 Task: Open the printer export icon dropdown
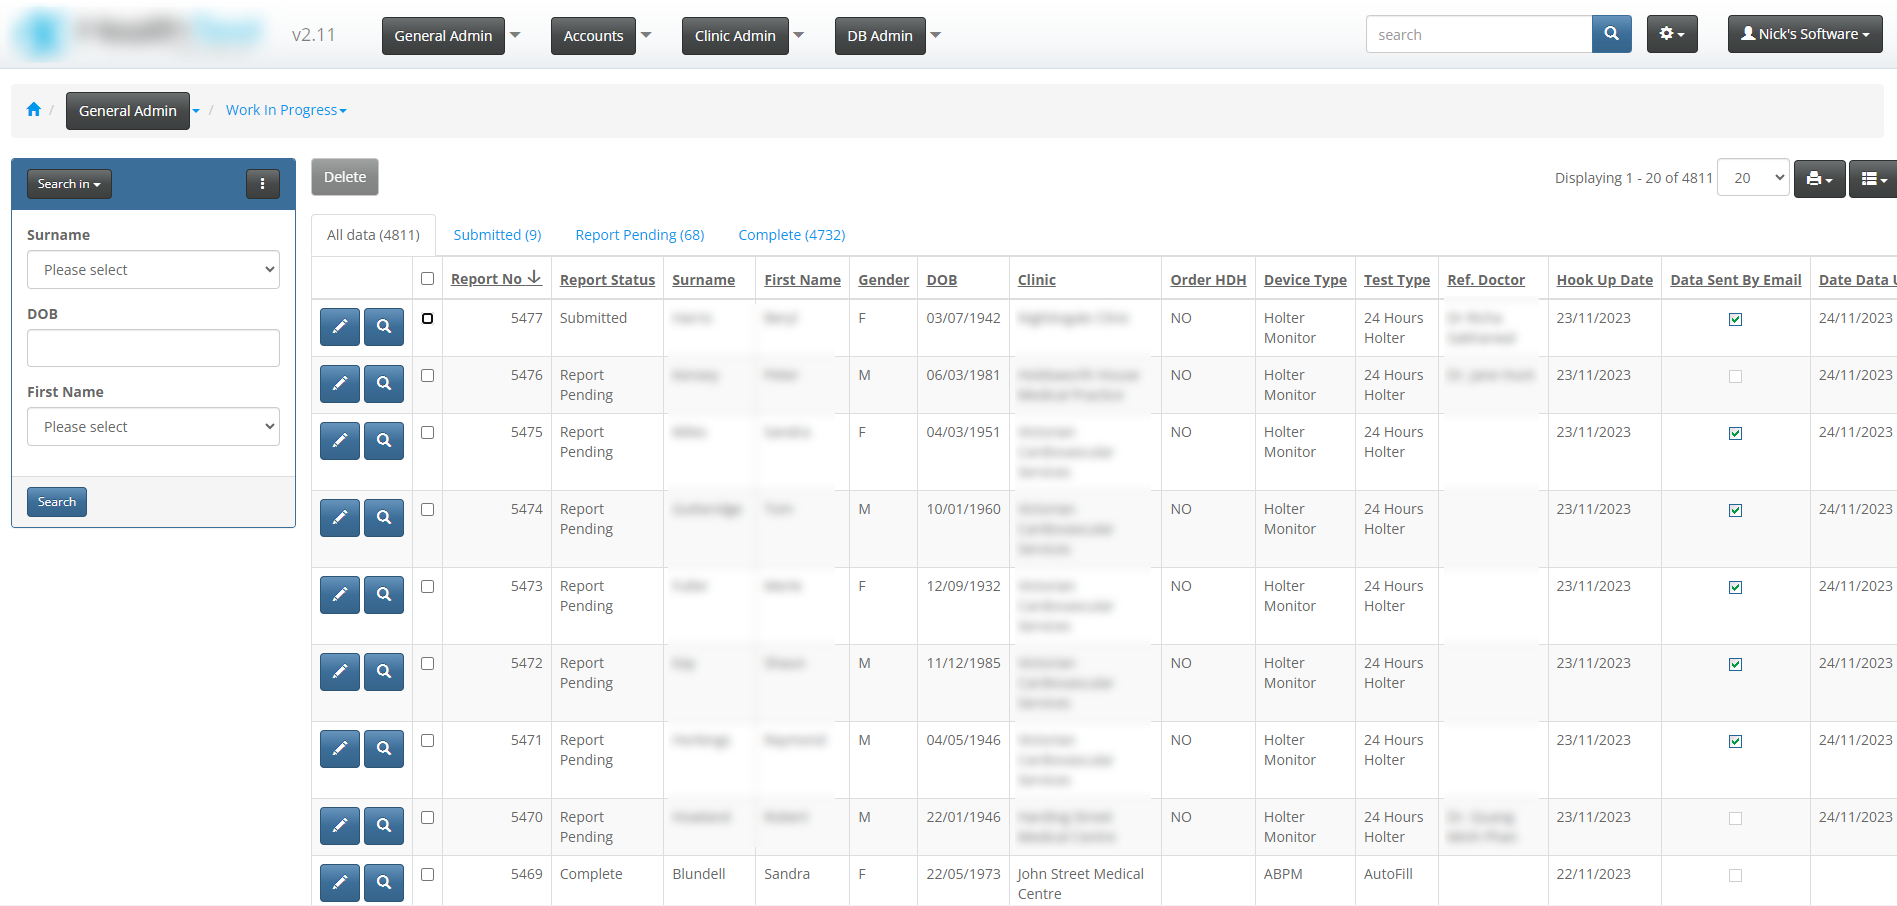pos(1819,177)
